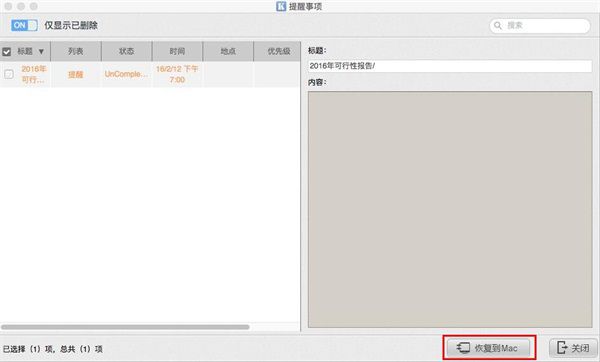Image resolution: width=600 pixels, height=362 pixels.
Task: Select the 2016年可行... title cell
Action: [33, 74]
